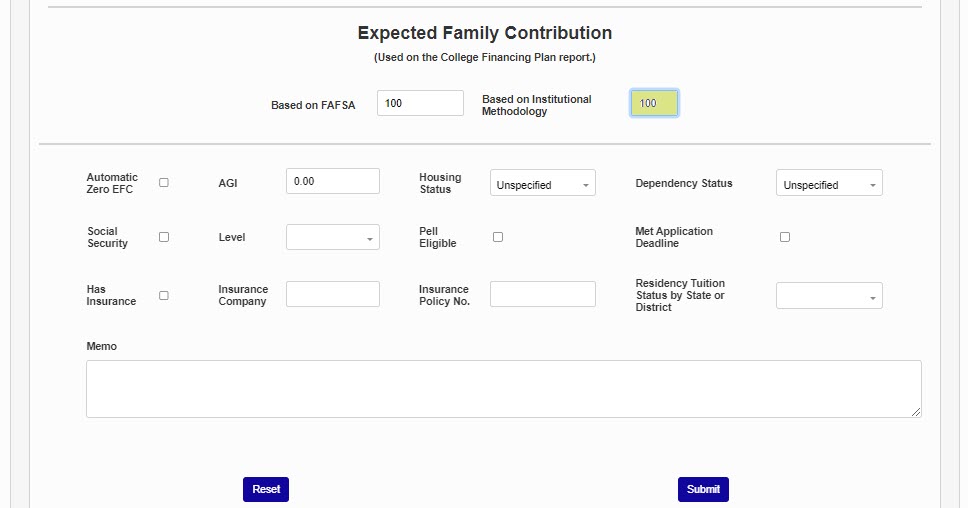Click the Insurance Company text box
This screenshot has height=508, width=968.
(332, 294)
